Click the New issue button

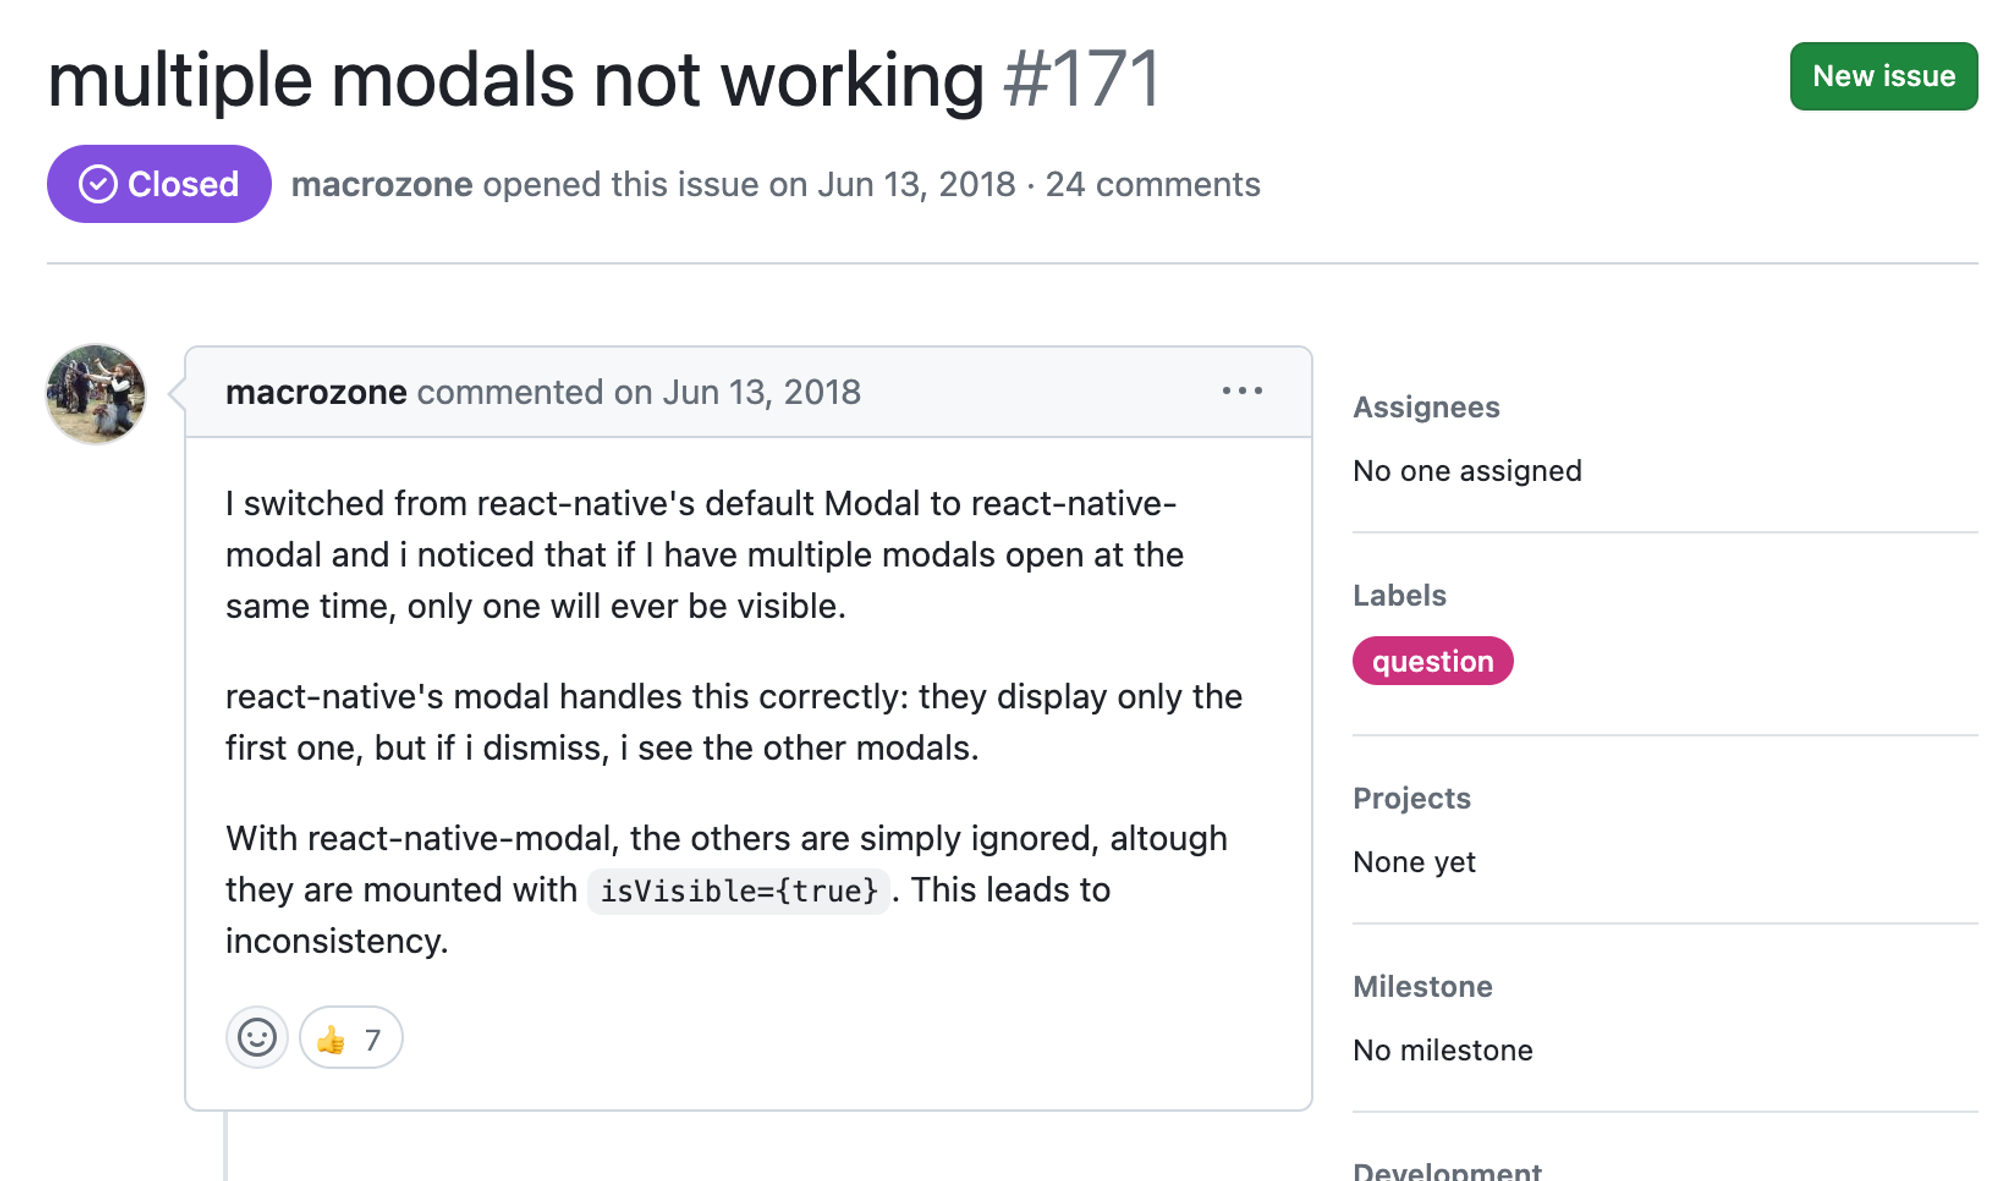1883,76
